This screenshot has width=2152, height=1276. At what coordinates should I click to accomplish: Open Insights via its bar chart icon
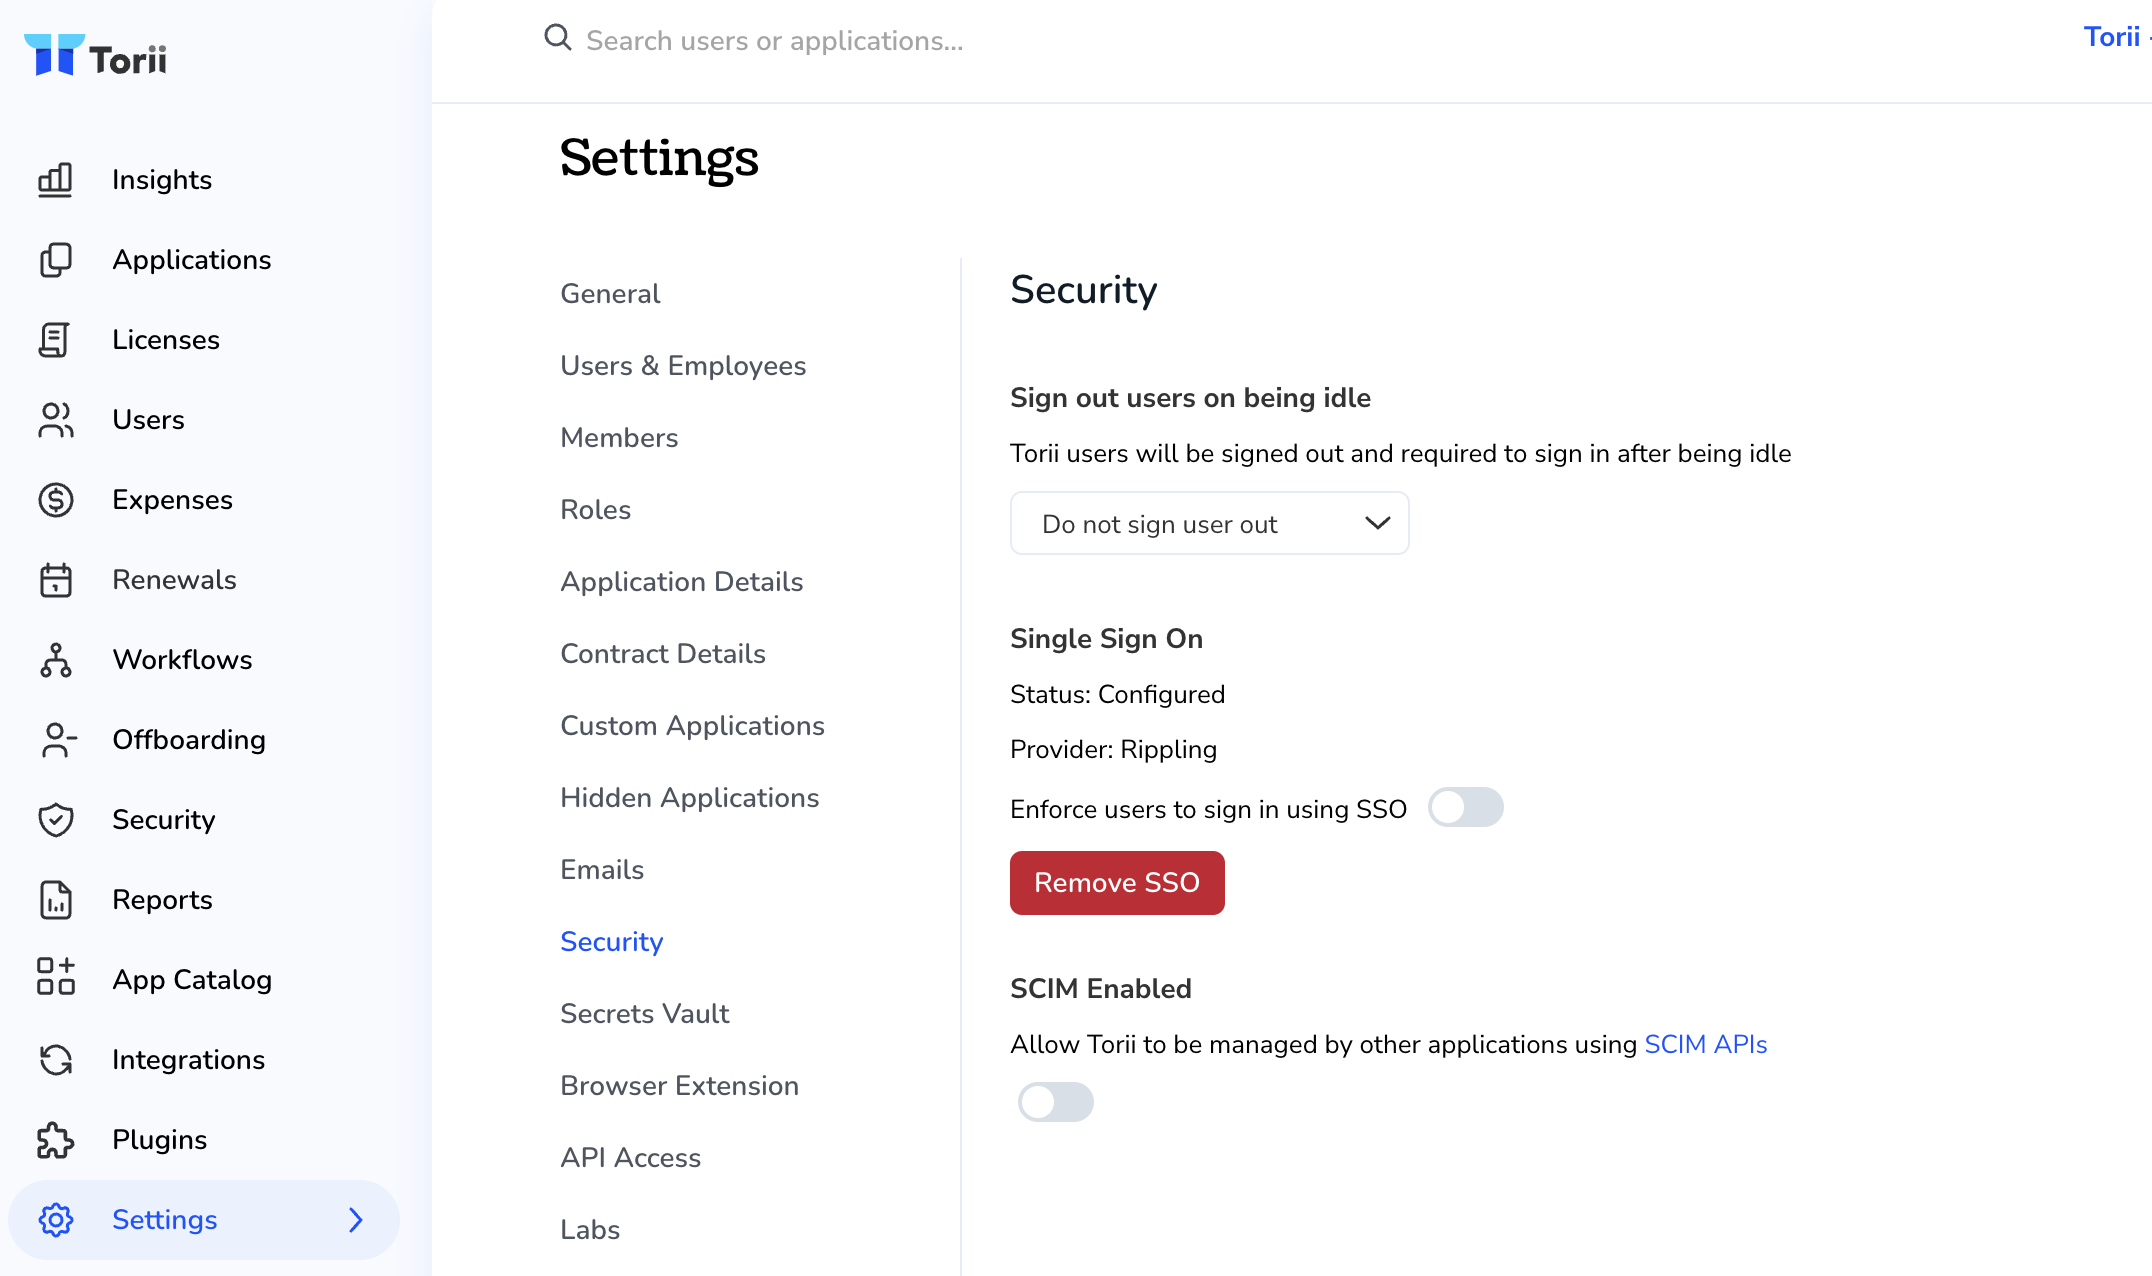[56, 180]
